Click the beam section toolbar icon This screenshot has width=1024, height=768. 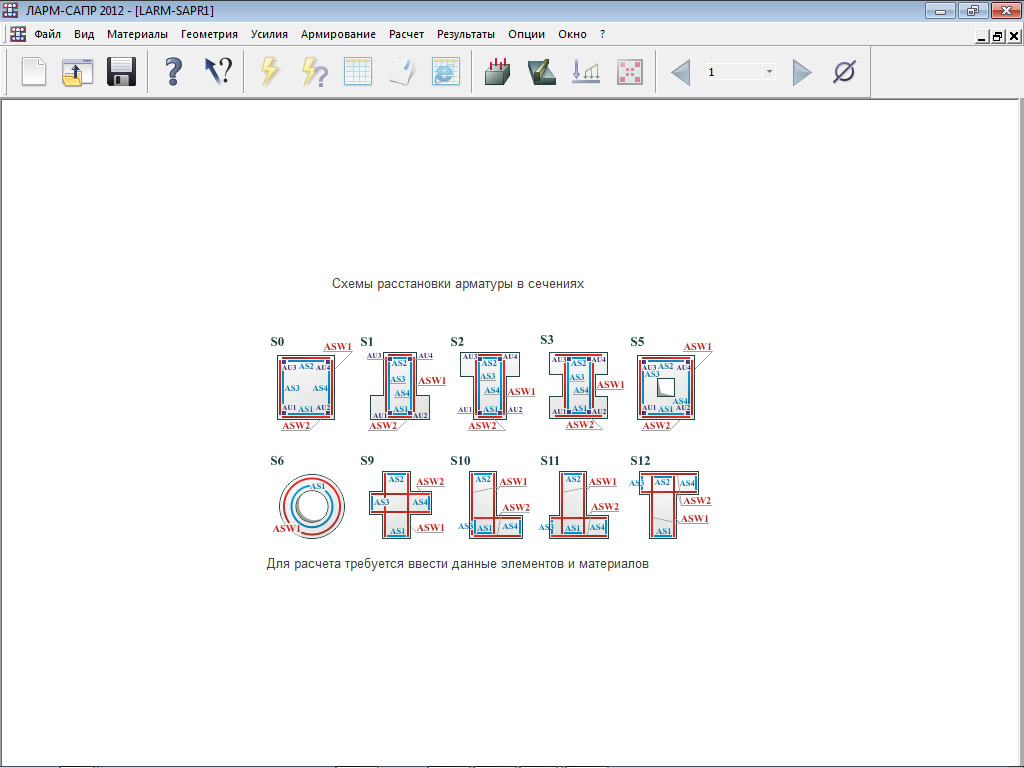tap(542, 72)
